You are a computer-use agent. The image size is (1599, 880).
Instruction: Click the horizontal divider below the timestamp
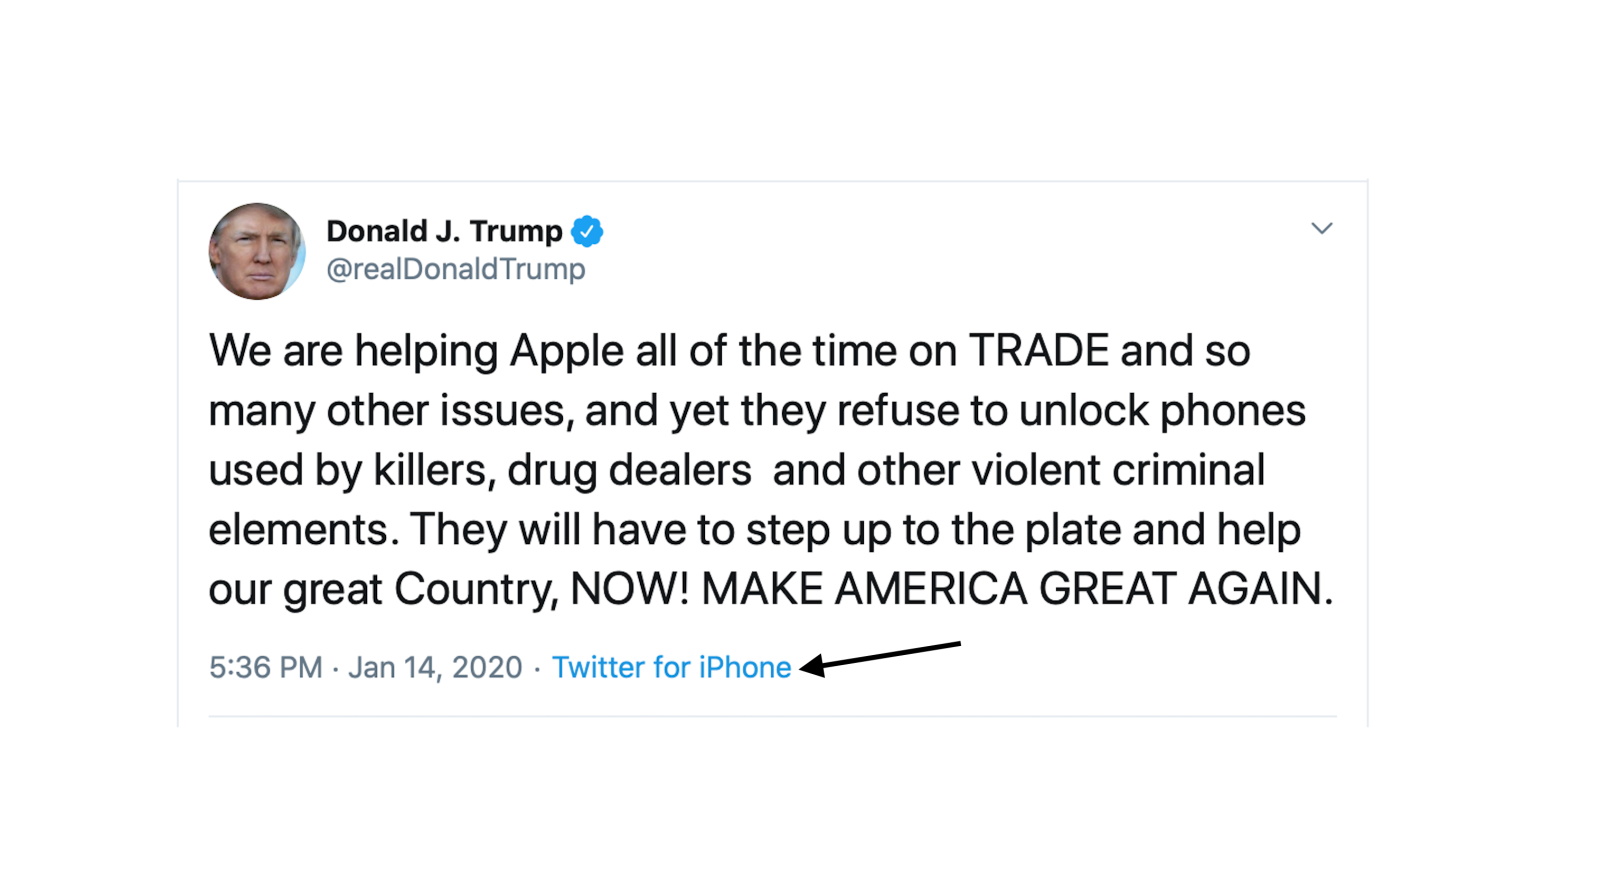[772, 716]
